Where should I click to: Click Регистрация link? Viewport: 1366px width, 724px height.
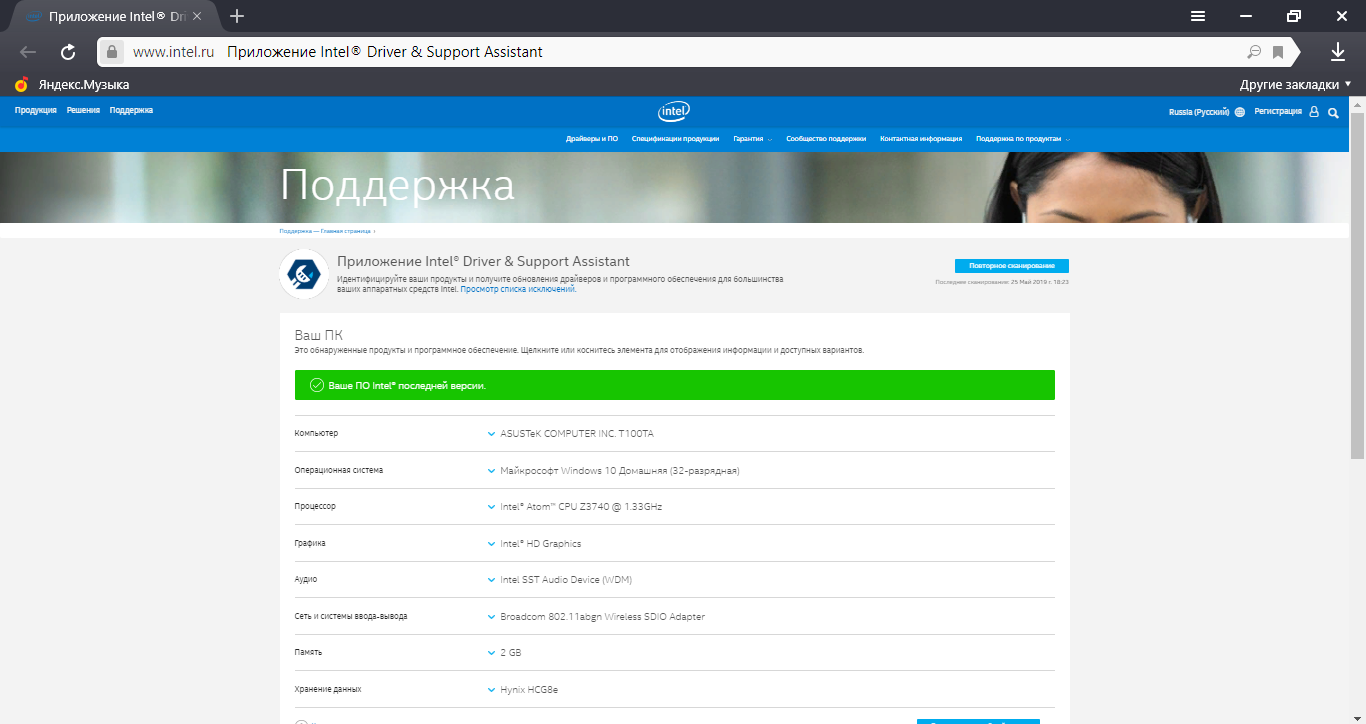pos(1278,112)
